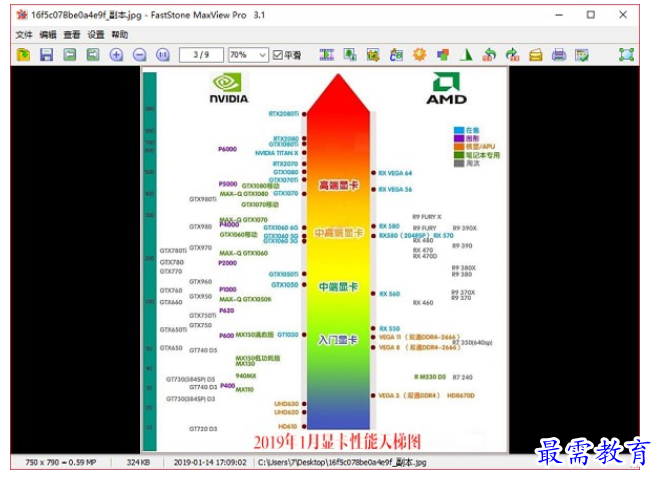Start slideshow with the filmstrip icon
Screen dimensions: 659x484
pos(327,55)
